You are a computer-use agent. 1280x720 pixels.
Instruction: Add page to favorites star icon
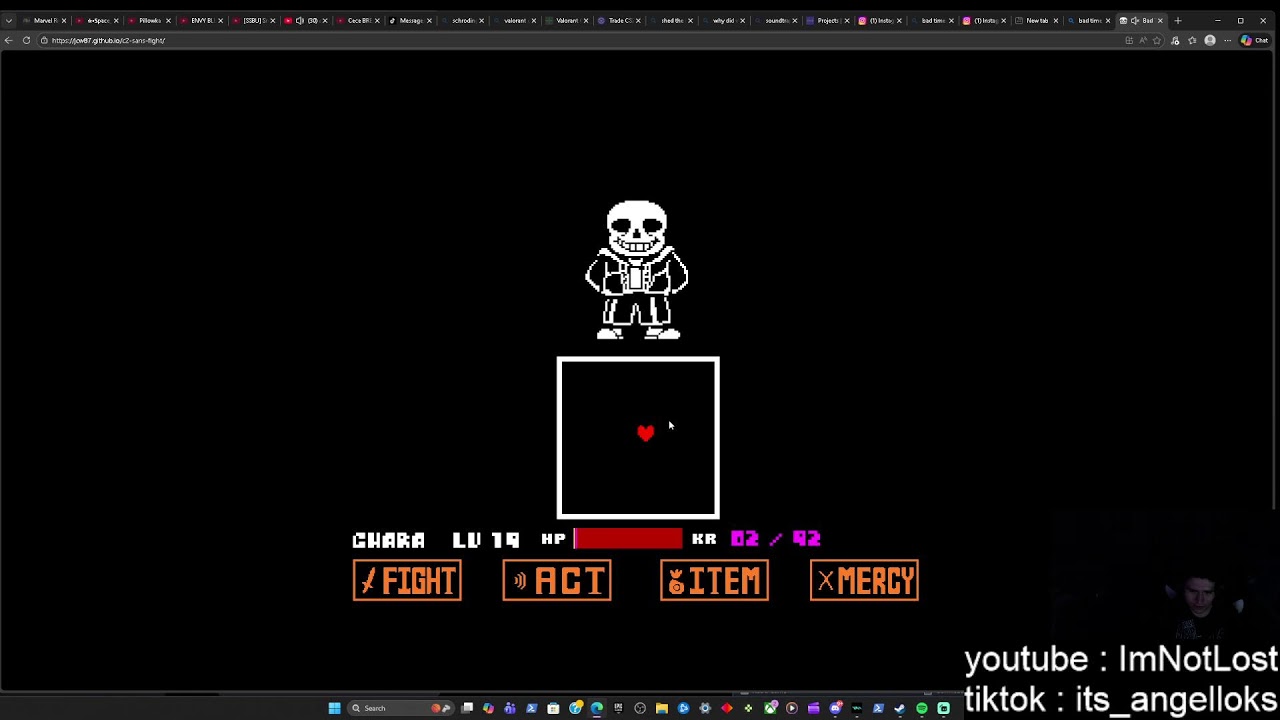click(x=1157, y=40)
